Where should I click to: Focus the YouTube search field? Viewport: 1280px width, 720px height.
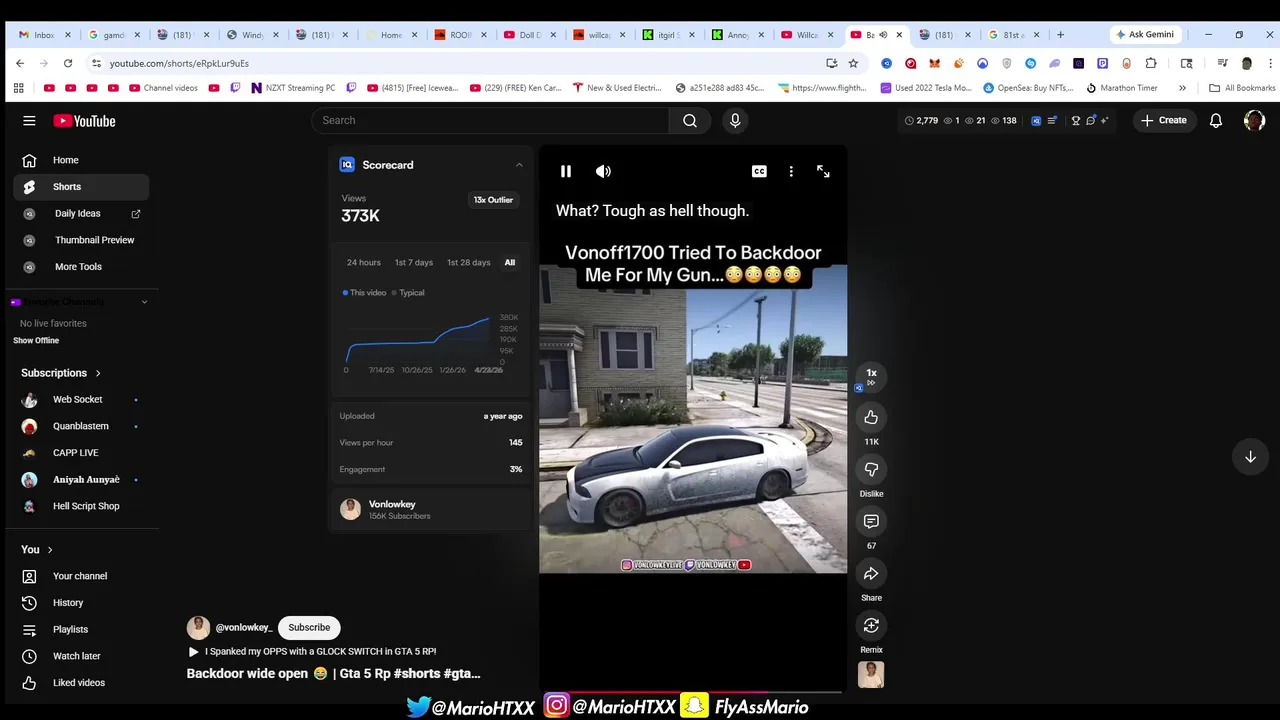490,120
